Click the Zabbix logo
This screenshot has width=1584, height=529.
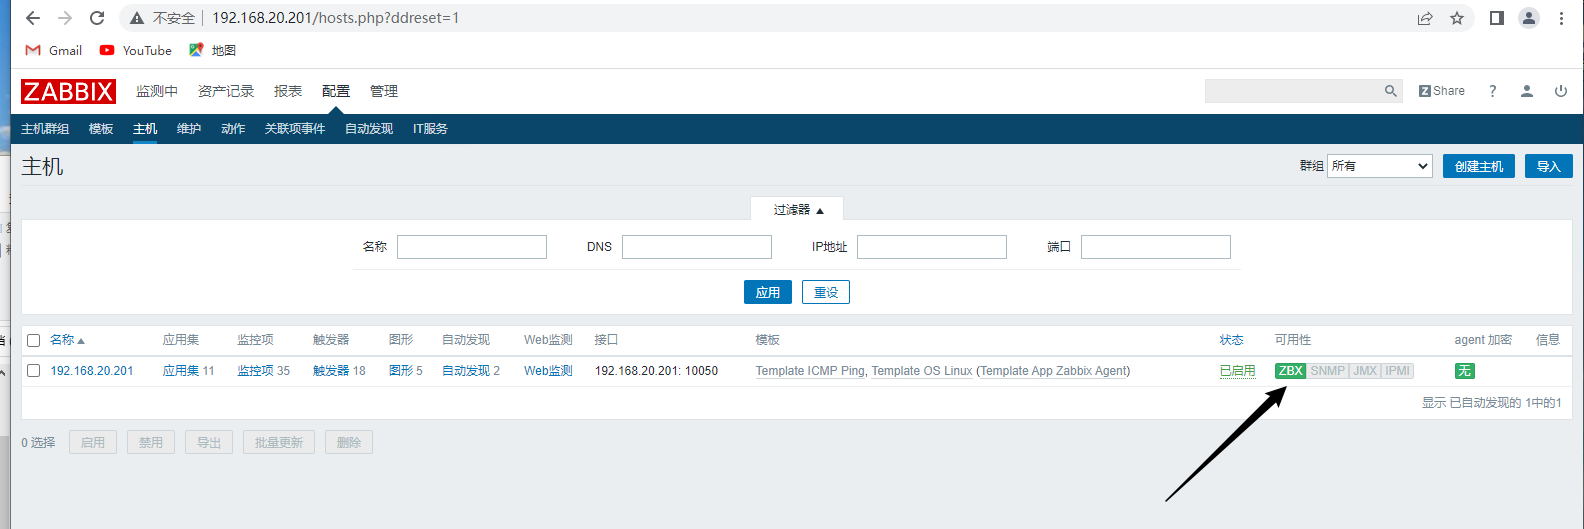click(68, 91)
